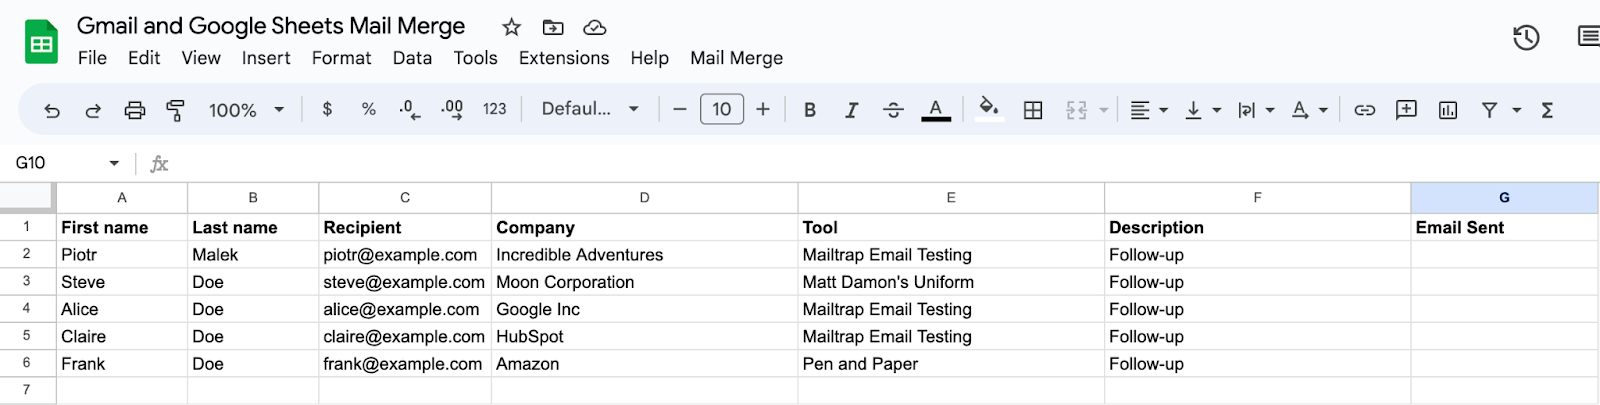Select row 1 header
1600x405 pixels.
coord(27,227)
